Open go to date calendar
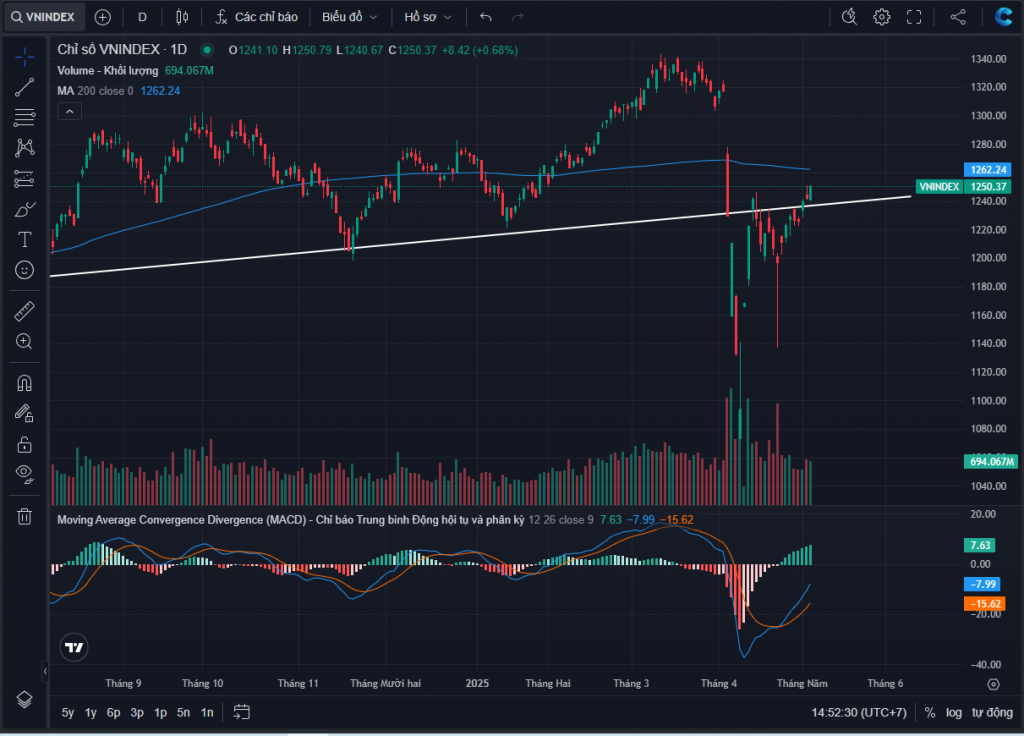1024x736 pixels. pyautogui.click(x=242, y=712)
